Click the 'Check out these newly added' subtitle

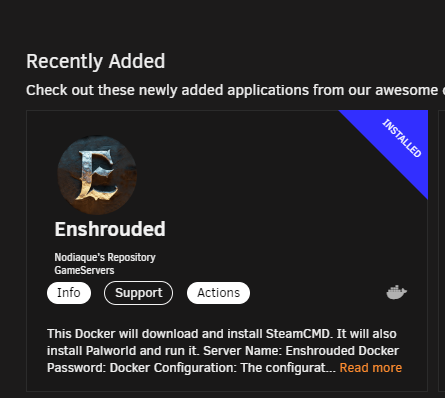click(x=235, y=90)
